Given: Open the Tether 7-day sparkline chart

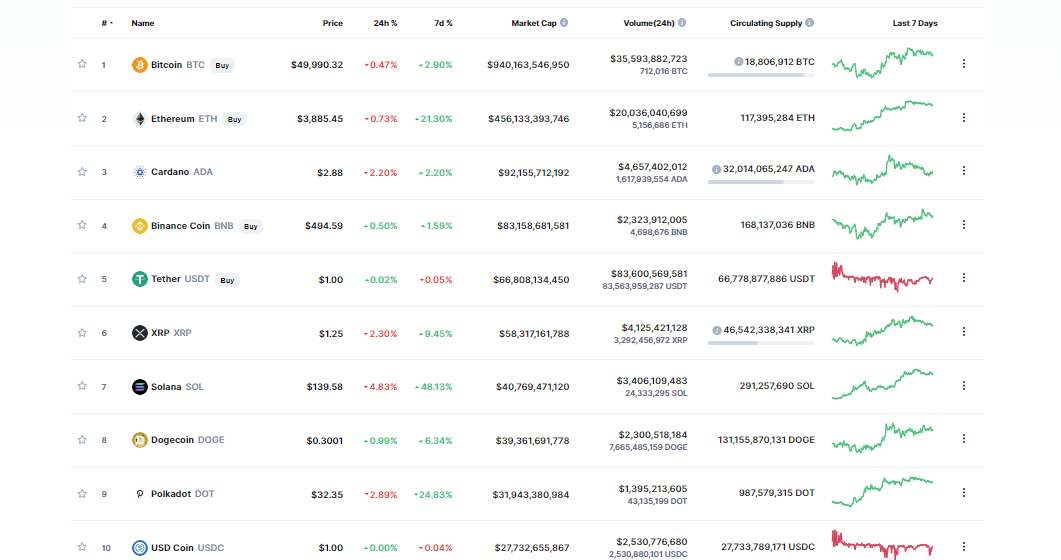Looking at the screenshot, I should tap(882, 277).
